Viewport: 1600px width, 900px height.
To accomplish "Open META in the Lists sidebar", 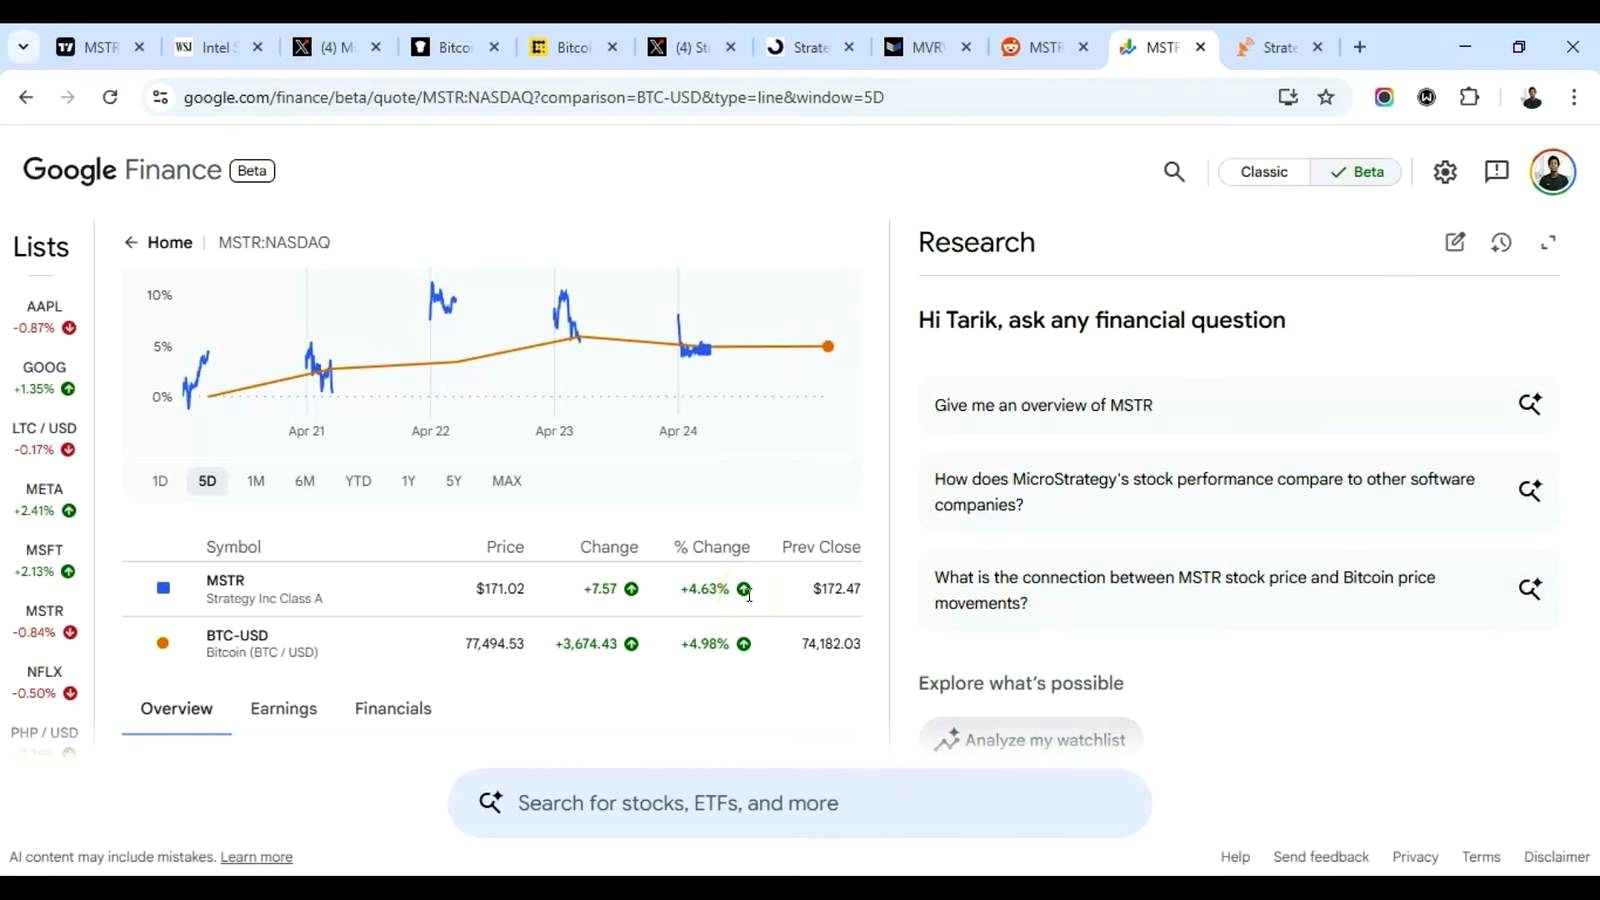I will 45,500.
